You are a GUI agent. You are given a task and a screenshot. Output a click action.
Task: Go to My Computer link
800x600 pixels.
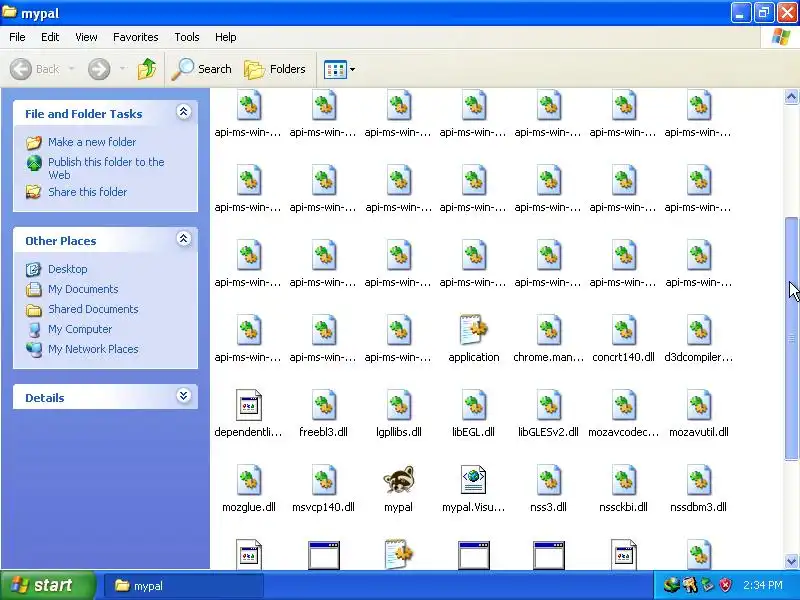pyautogui.click(x=80, y=329)
